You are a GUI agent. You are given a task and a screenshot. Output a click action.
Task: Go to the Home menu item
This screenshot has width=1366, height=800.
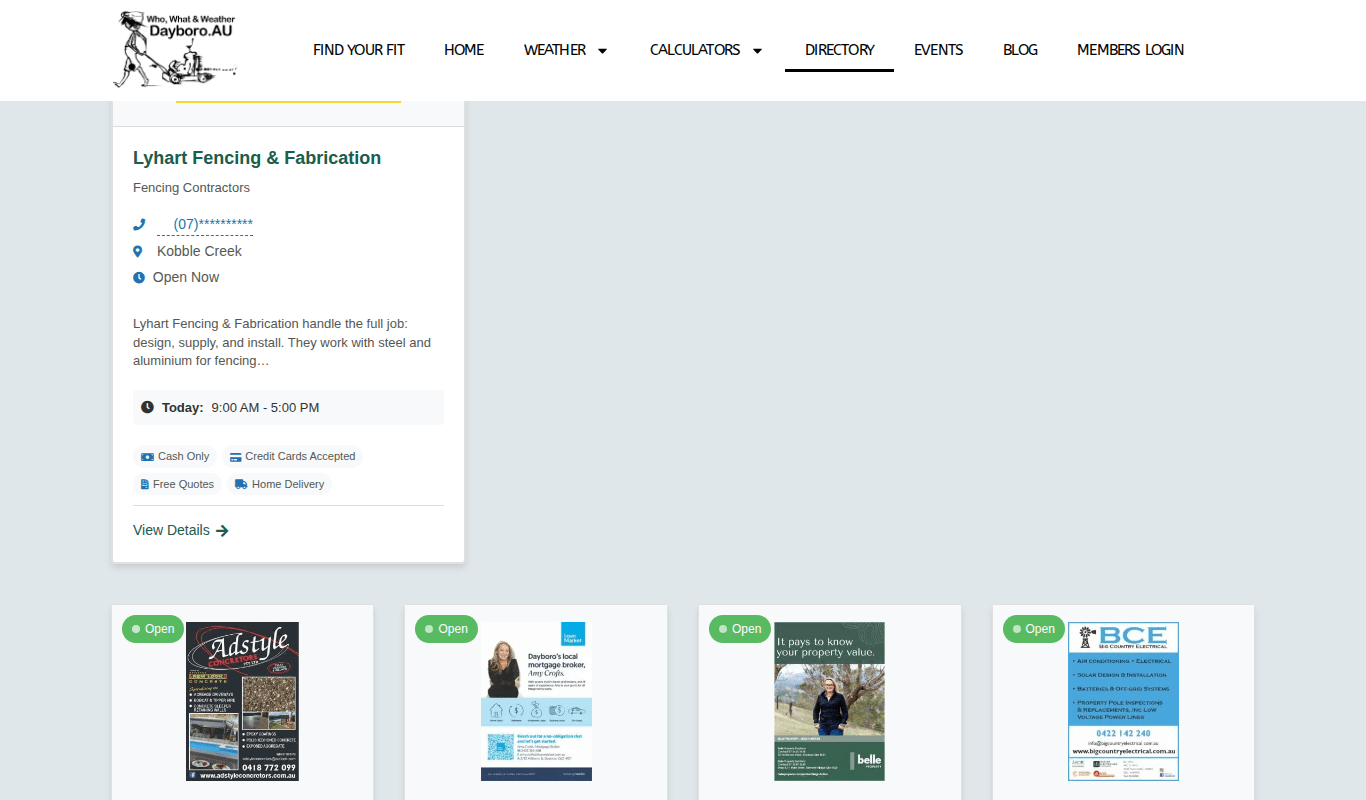pos(464,50)
